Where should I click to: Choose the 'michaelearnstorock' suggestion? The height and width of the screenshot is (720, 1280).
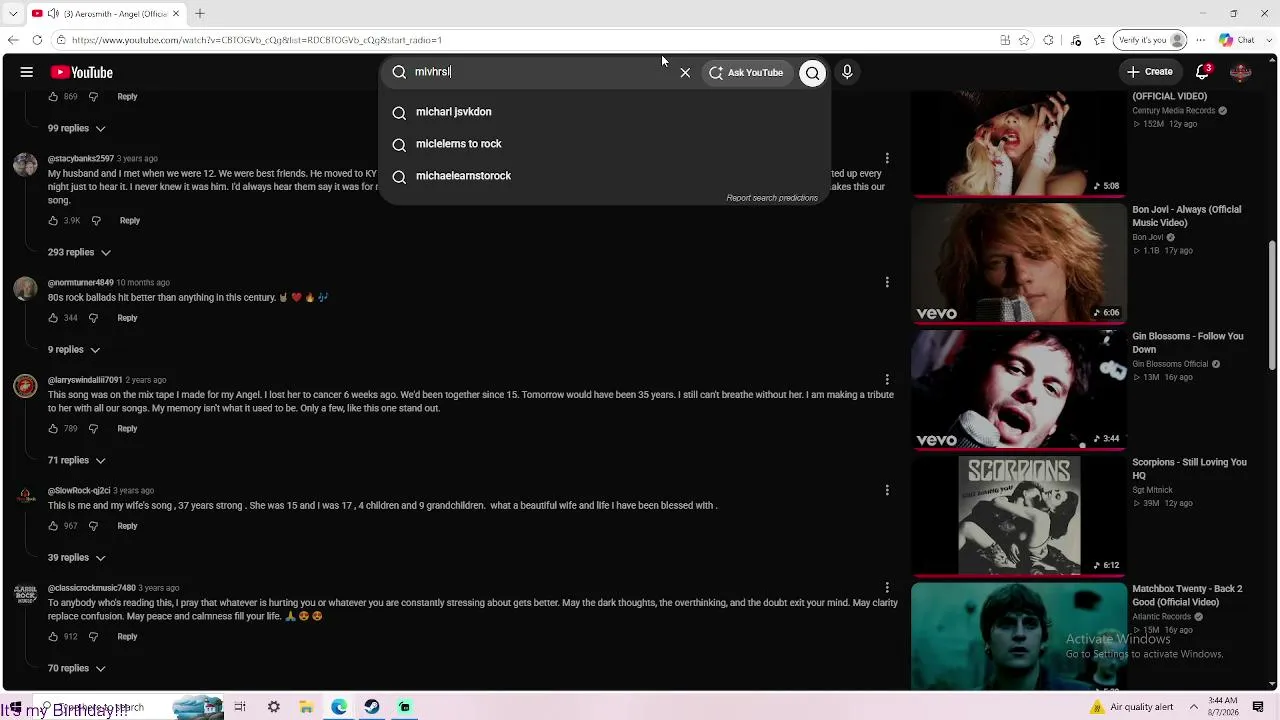click(605, 176)
